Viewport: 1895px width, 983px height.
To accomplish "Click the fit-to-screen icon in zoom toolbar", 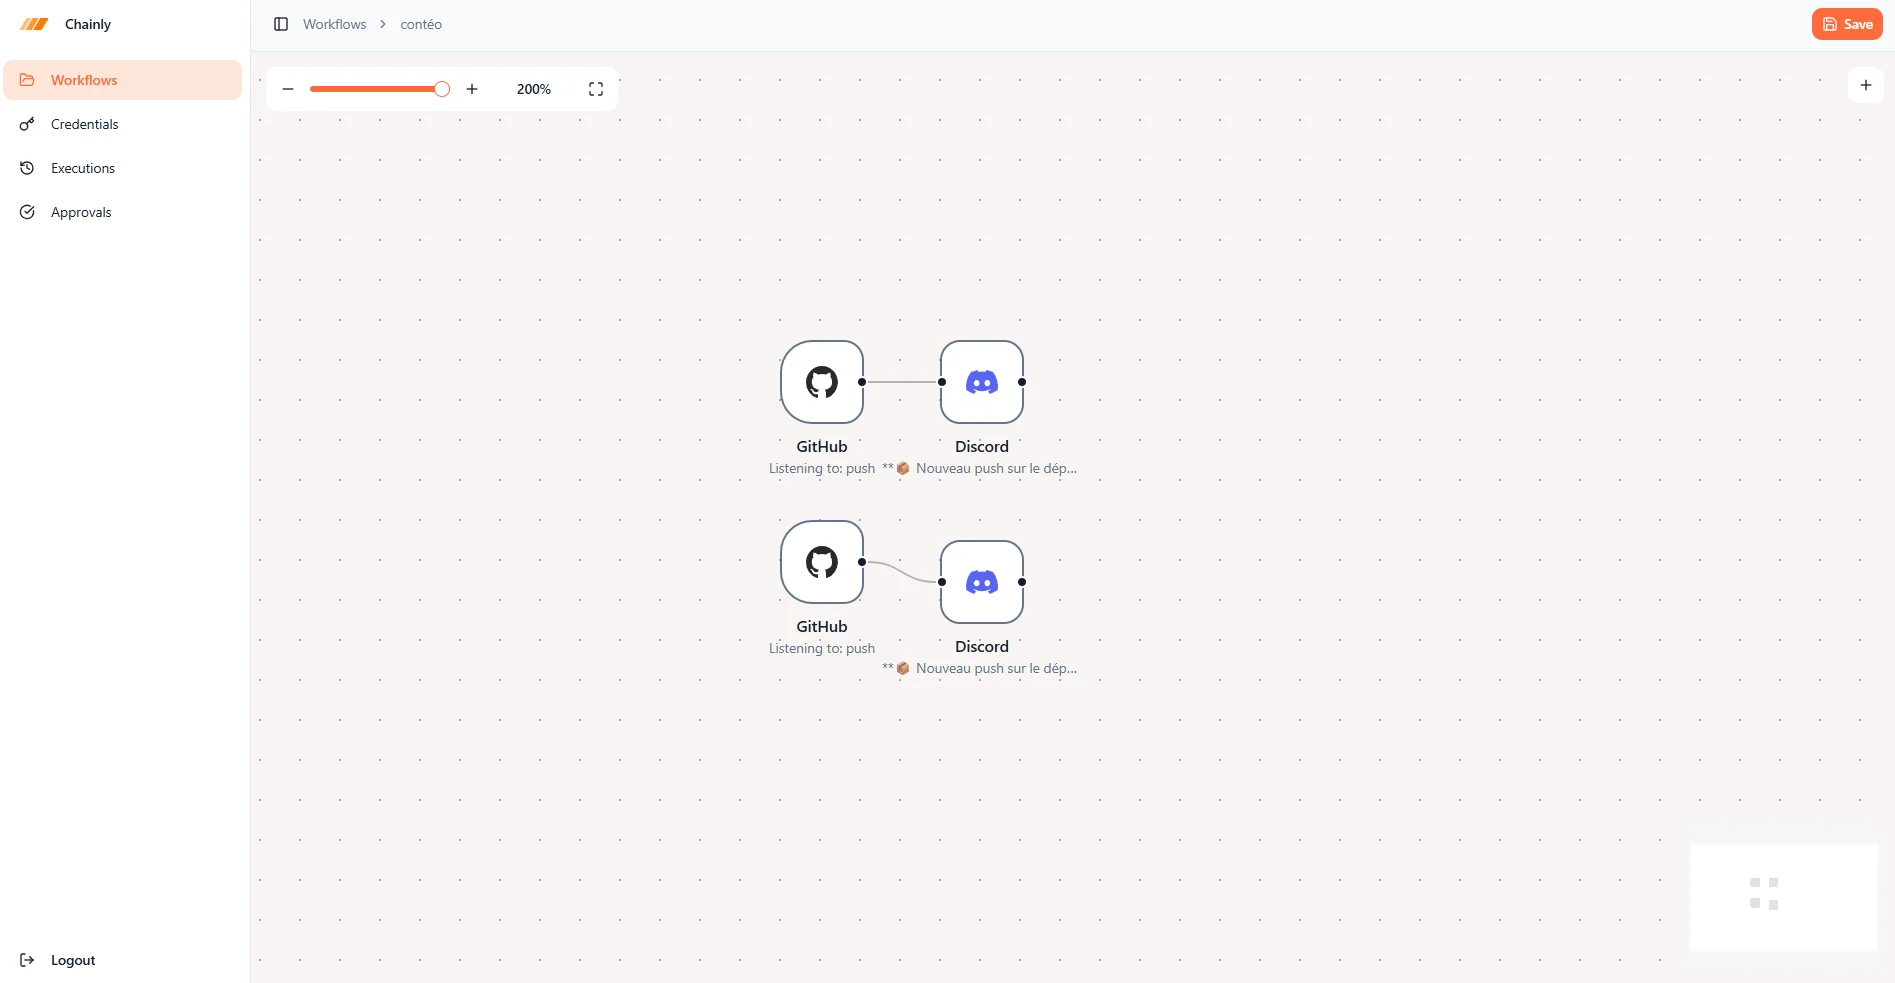I will (596, 89).
